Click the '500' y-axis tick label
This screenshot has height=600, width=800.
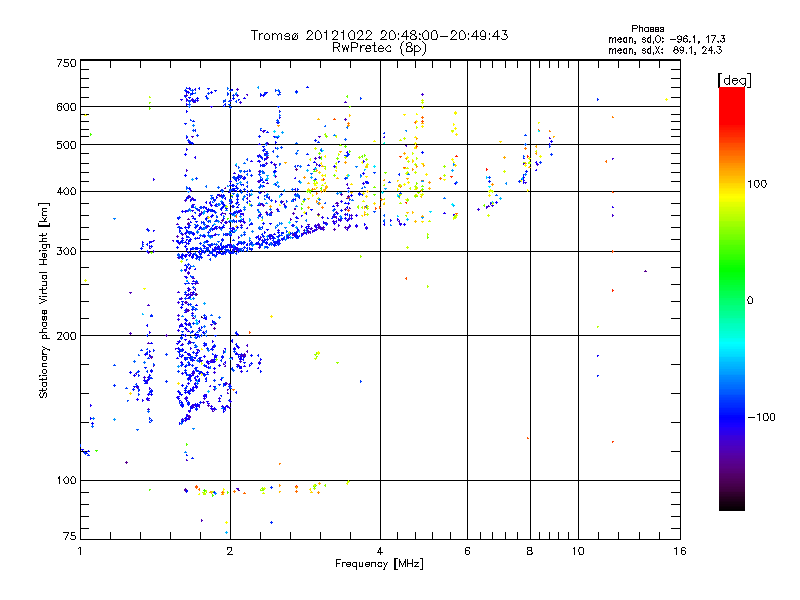(x=66, y=145)
